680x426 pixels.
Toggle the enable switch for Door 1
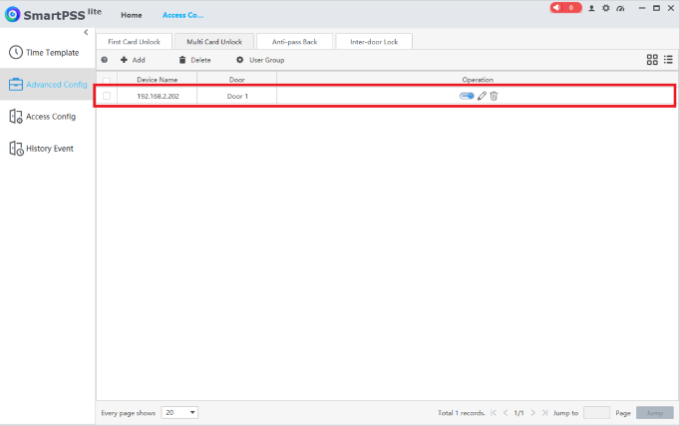click(x=467, y=96)
